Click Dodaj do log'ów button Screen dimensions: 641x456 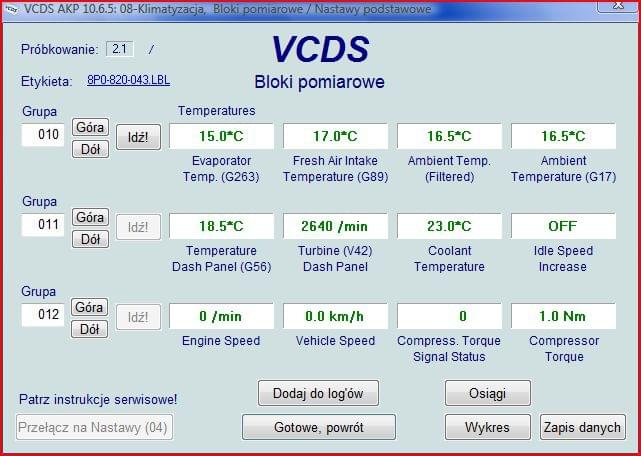click(x=318, y=393)
